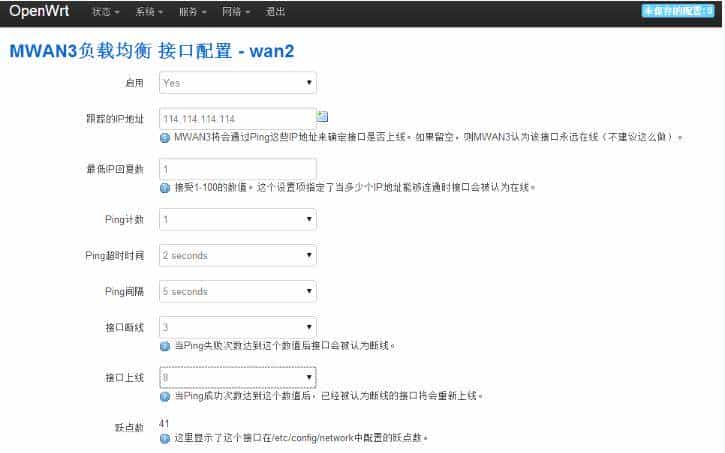Click info icon under 接口断线 dropdown
Viewport: 725px width, 453px height.
tap(165, 346)
